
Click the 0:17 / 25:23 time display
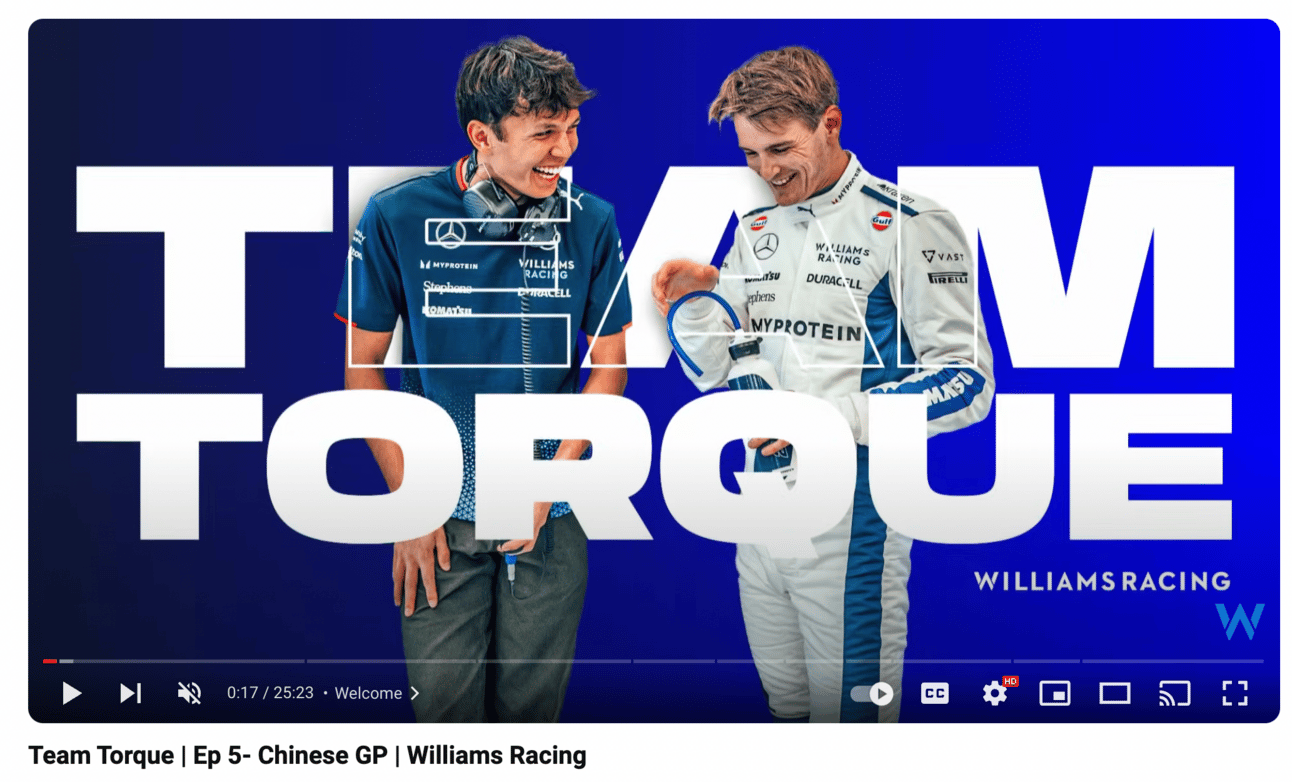tap(271, 693)
